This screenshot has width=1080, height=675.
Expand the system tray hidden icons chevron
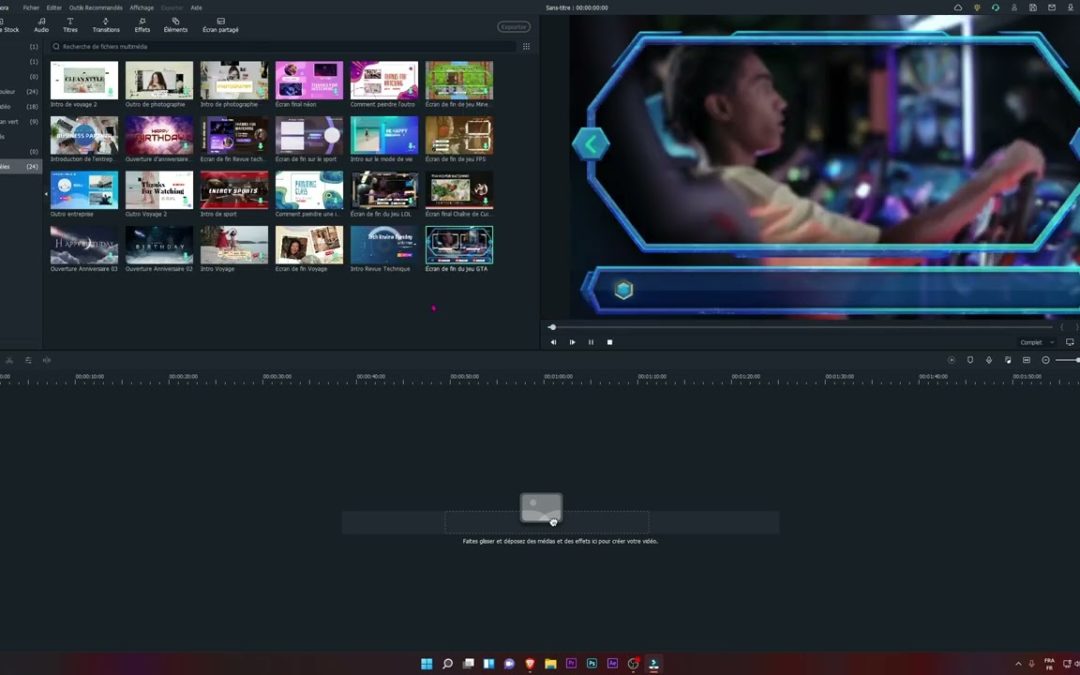[1019, 664]
